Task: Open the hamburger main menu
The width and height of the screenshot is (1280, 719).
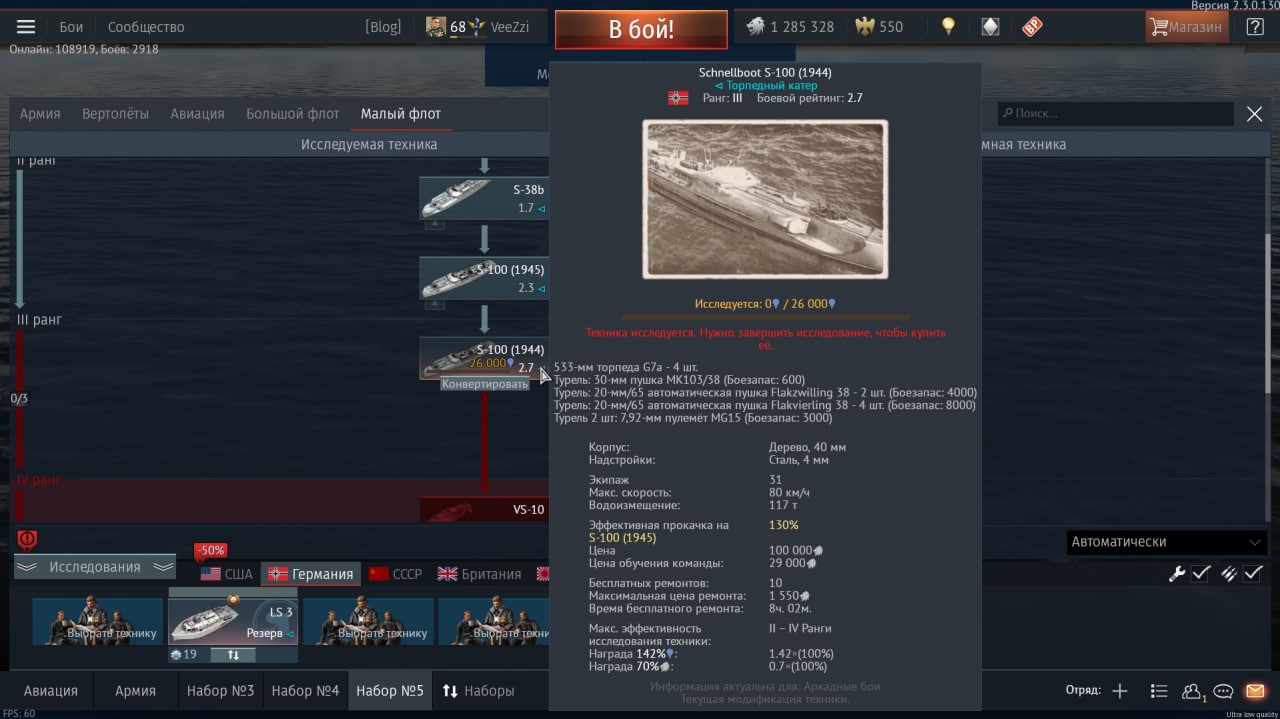Action: pos(26,27)
